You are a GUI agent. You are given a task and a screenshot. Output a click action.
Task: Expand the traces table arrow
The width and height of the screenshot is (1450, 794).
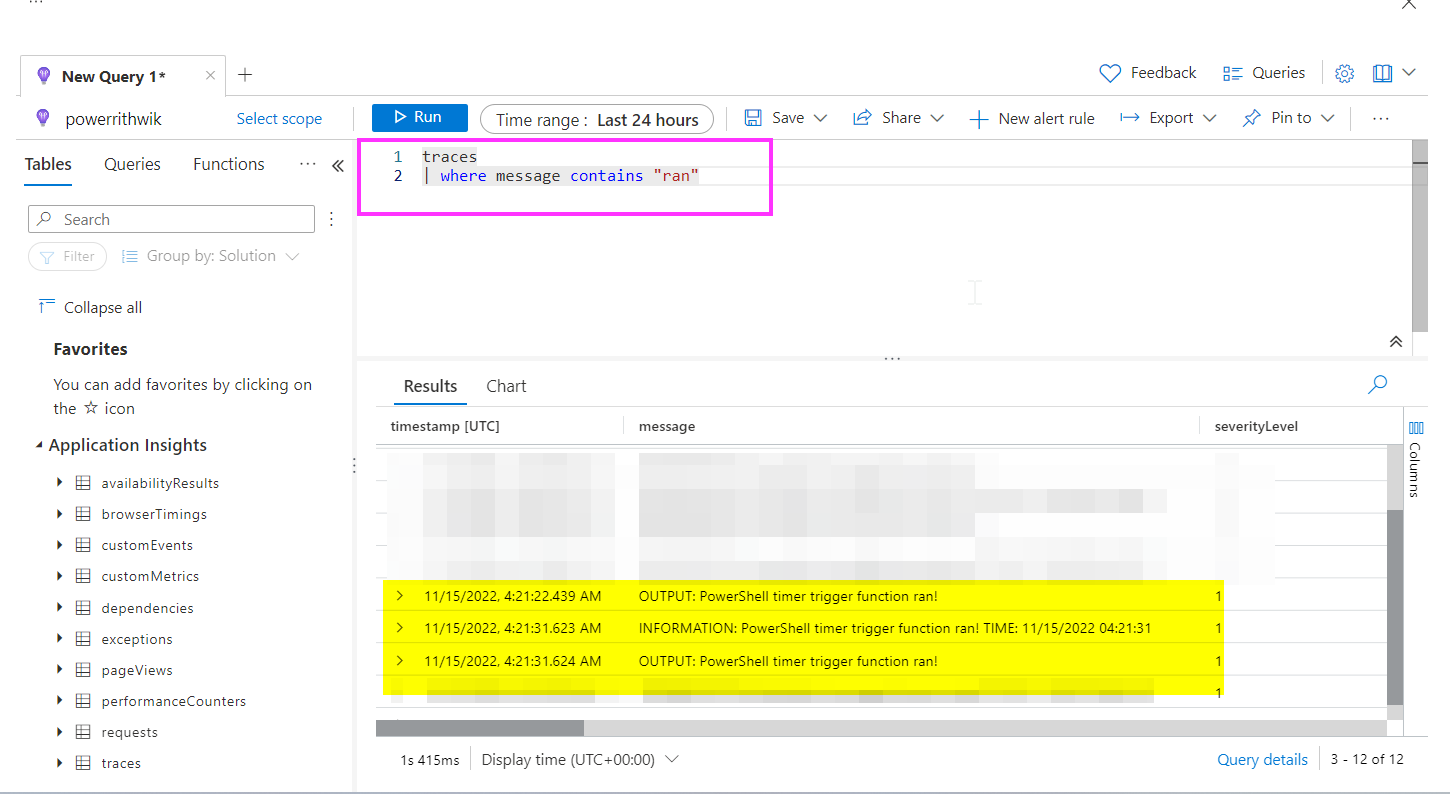pyautogui.click(x=60, y=763)
